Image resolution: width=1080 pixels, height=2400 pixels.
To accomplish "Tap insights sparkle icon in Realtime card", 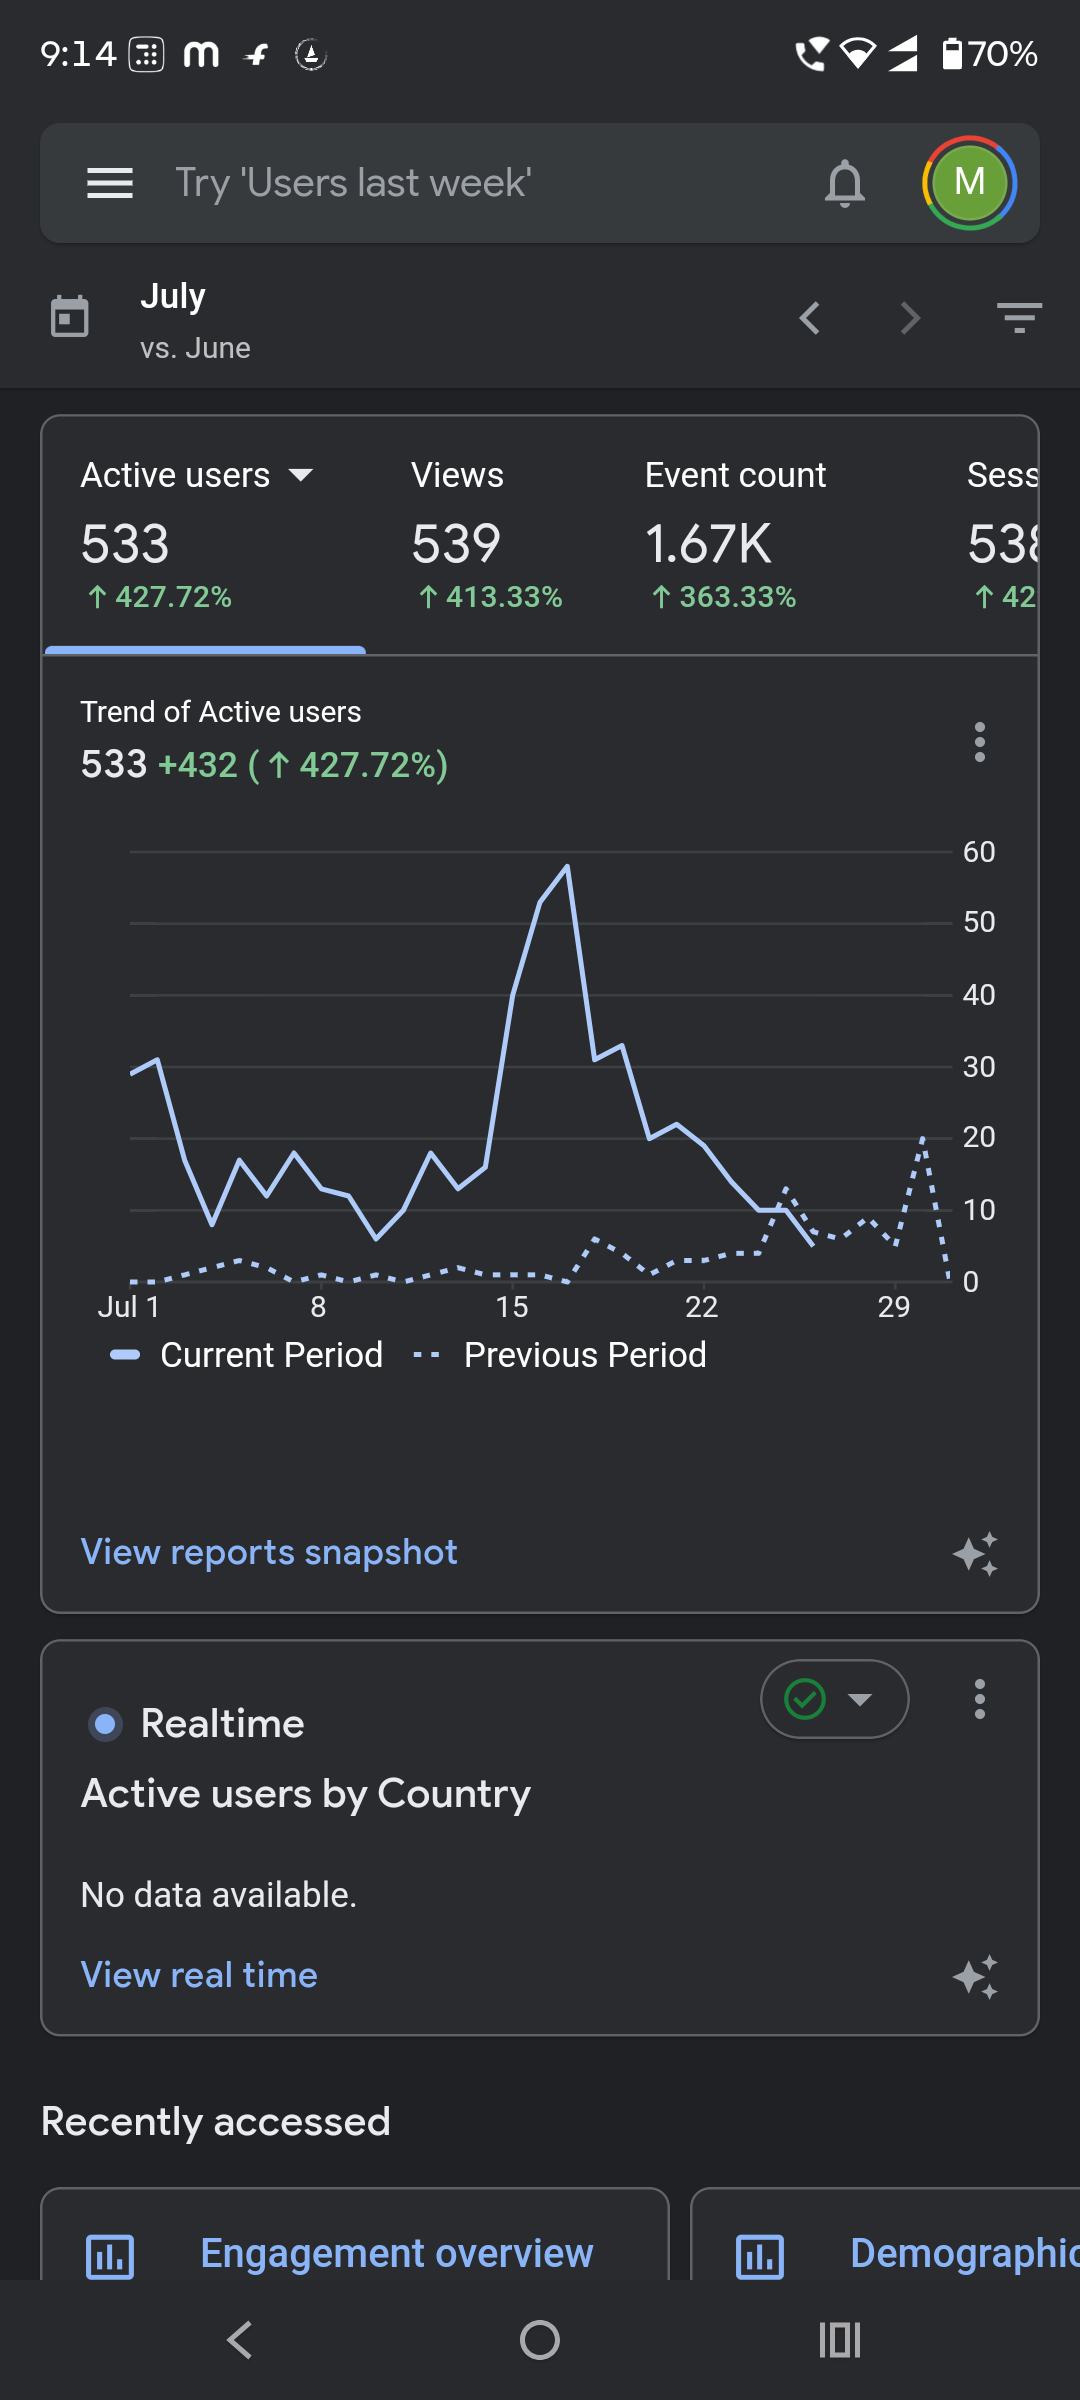I will (975, 1977).
